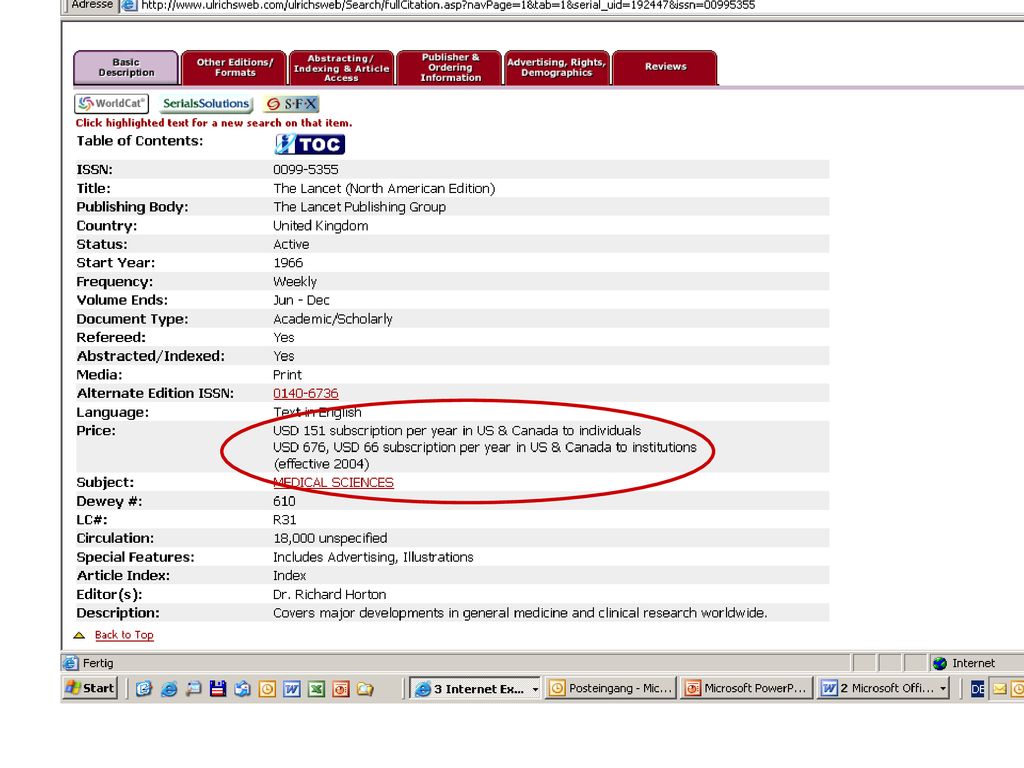The width and height of the screenshot is (1024, 768).
Task: Click Includes Advertising, Illustrations text
Action: 373,557
